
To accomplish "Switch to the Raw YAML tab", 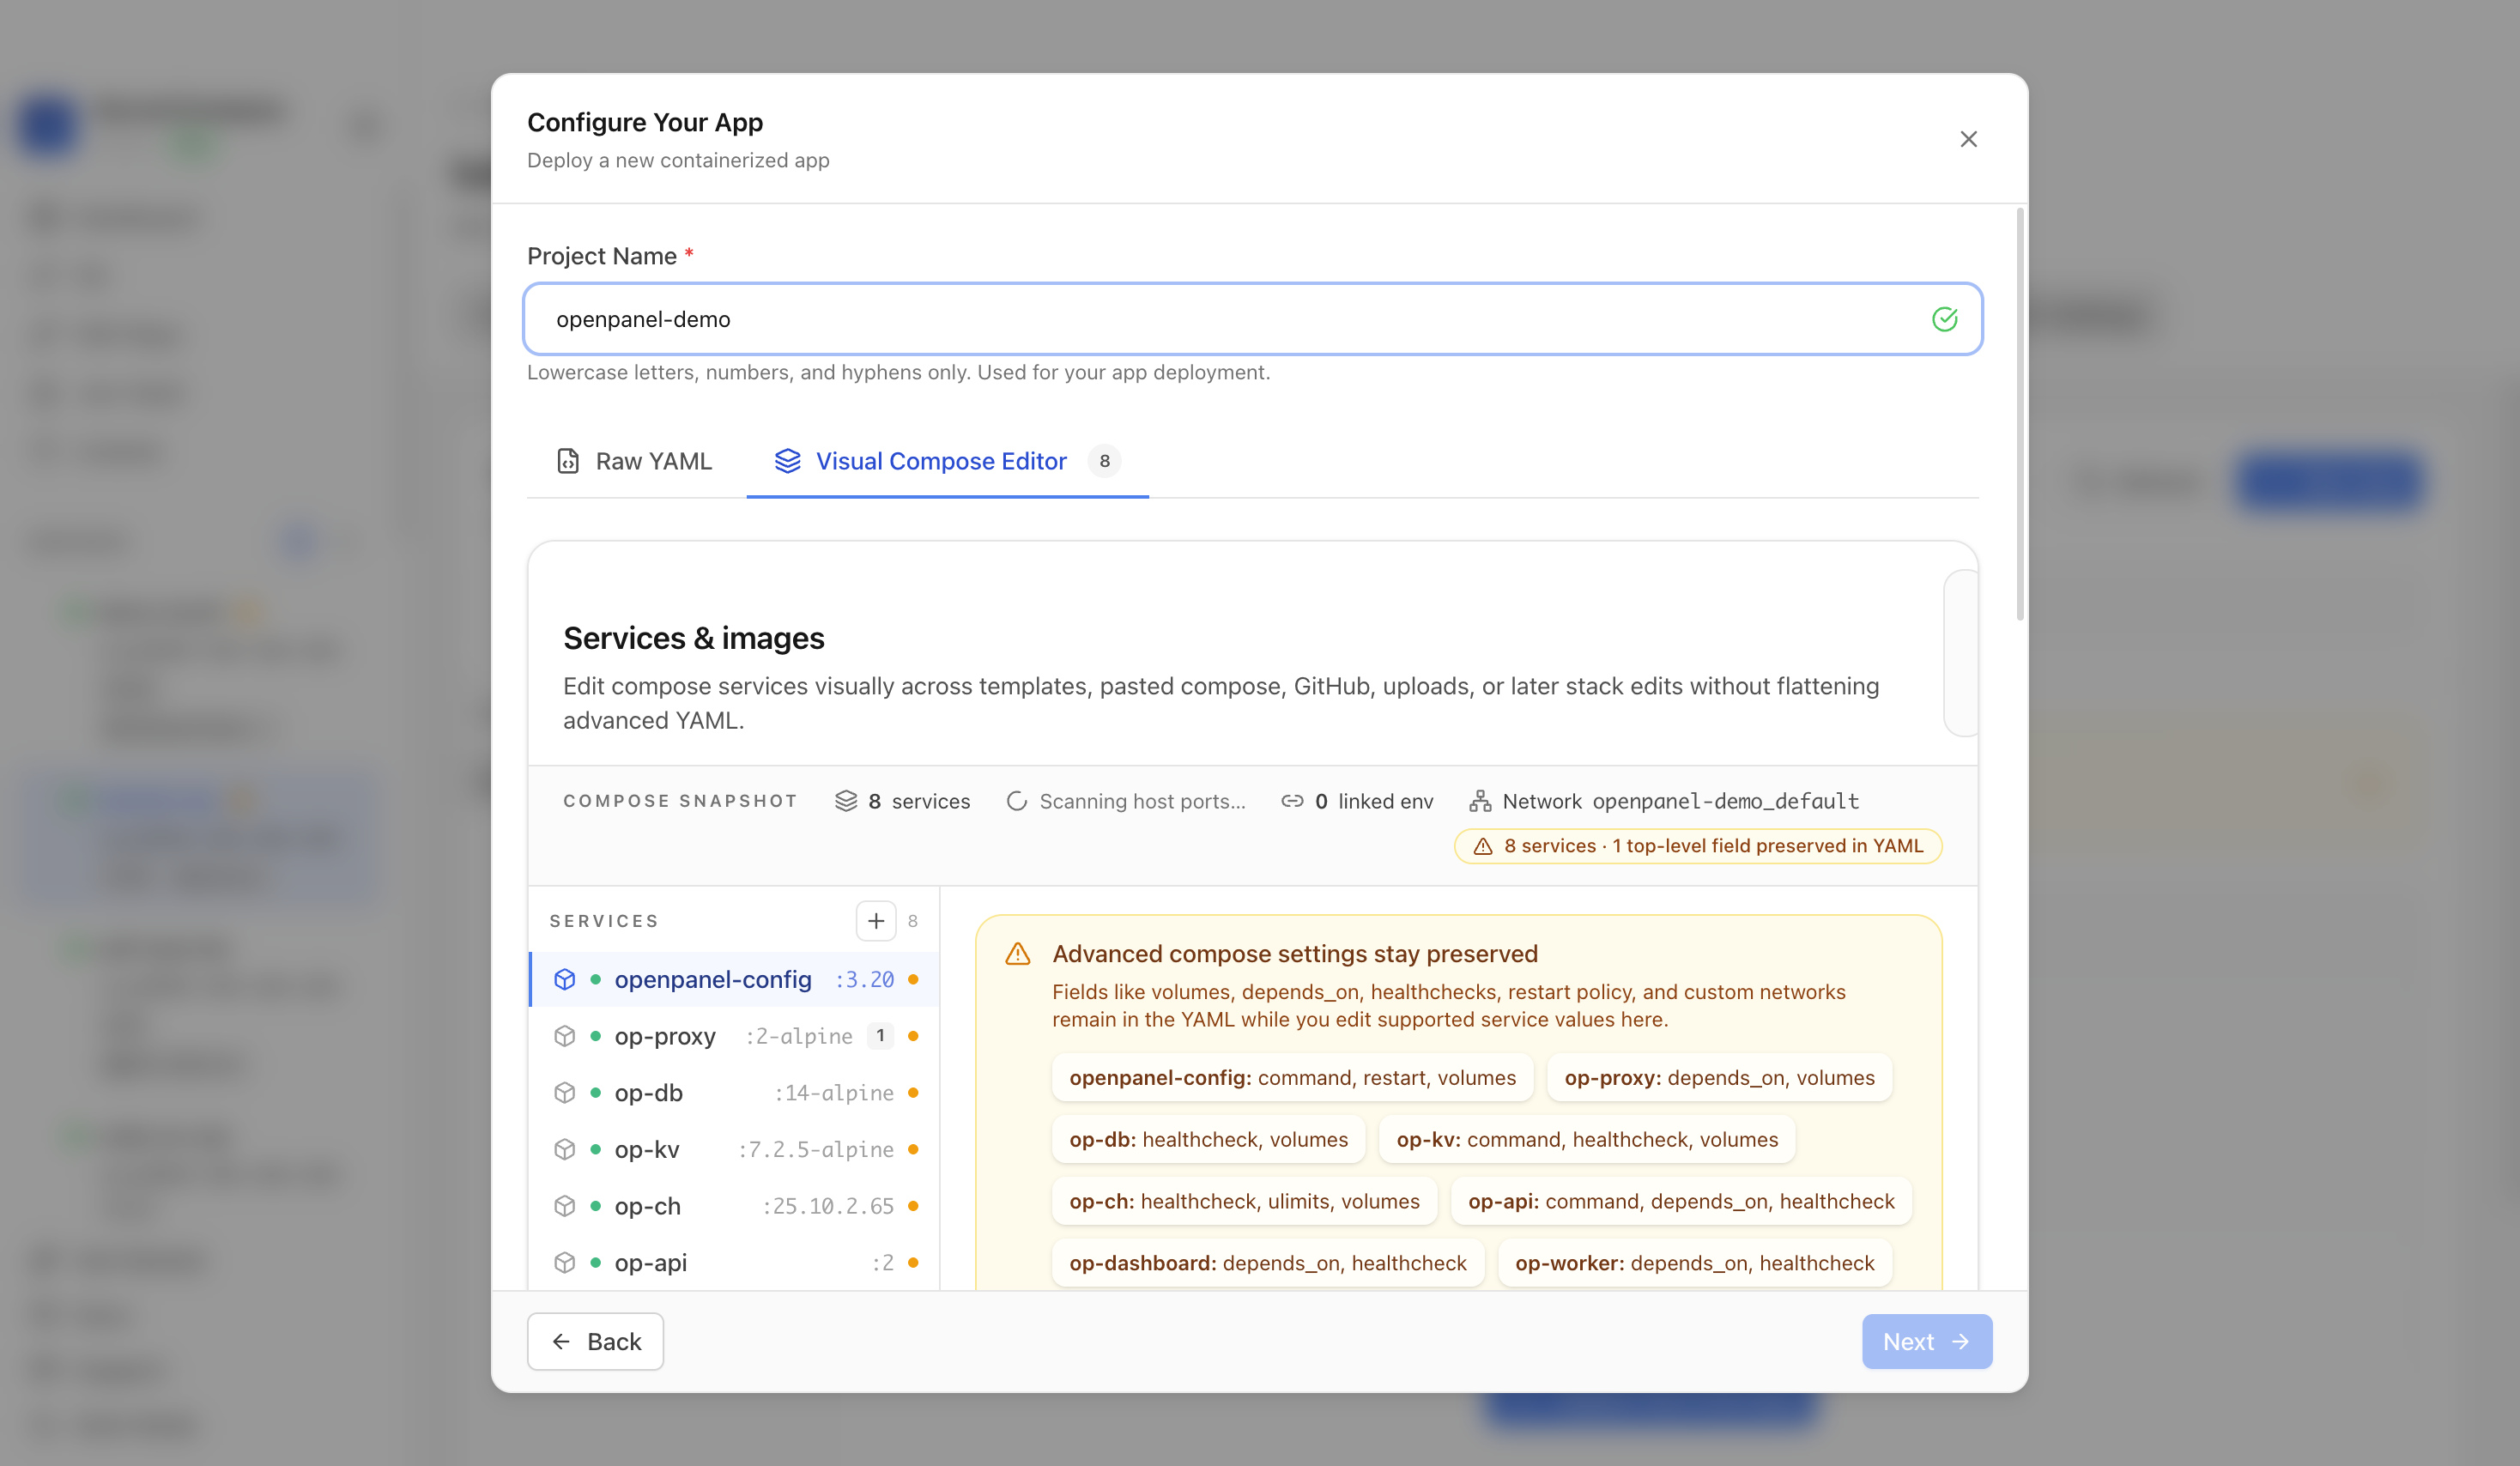I will (634, 461).
